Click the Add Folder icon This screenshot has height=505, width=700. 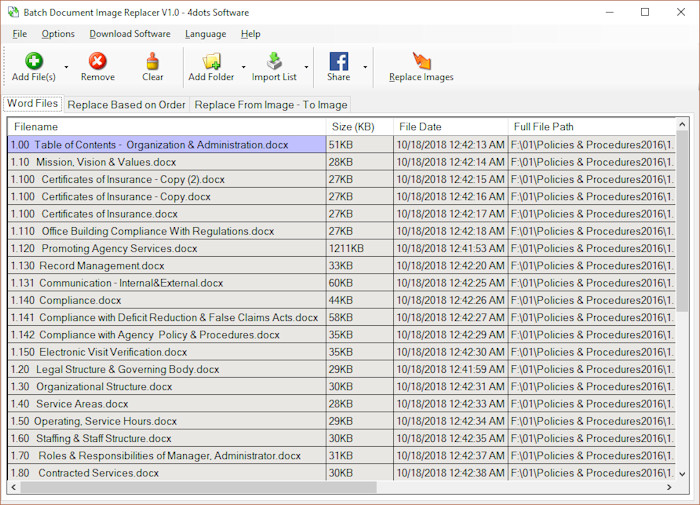212,61
